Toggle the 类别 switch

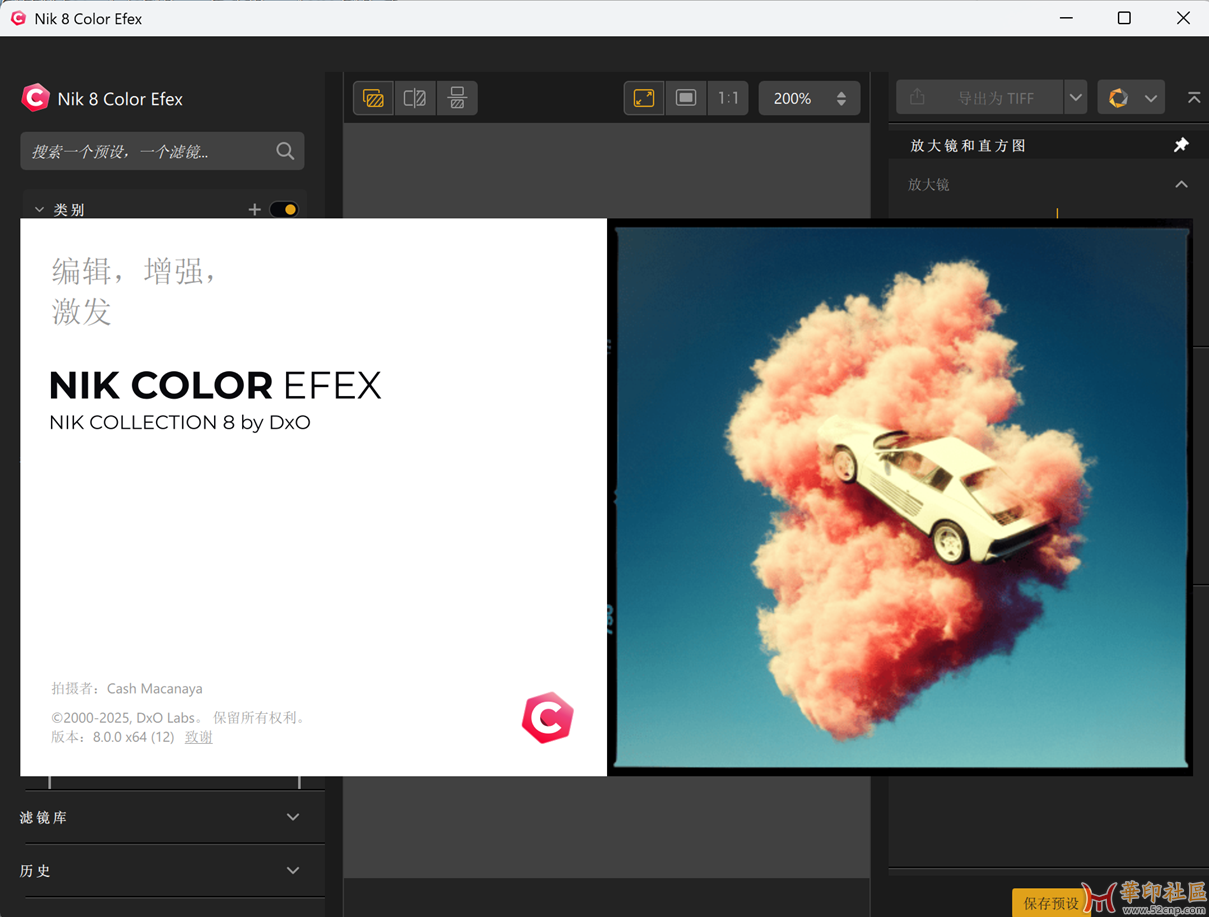[284, 209]
